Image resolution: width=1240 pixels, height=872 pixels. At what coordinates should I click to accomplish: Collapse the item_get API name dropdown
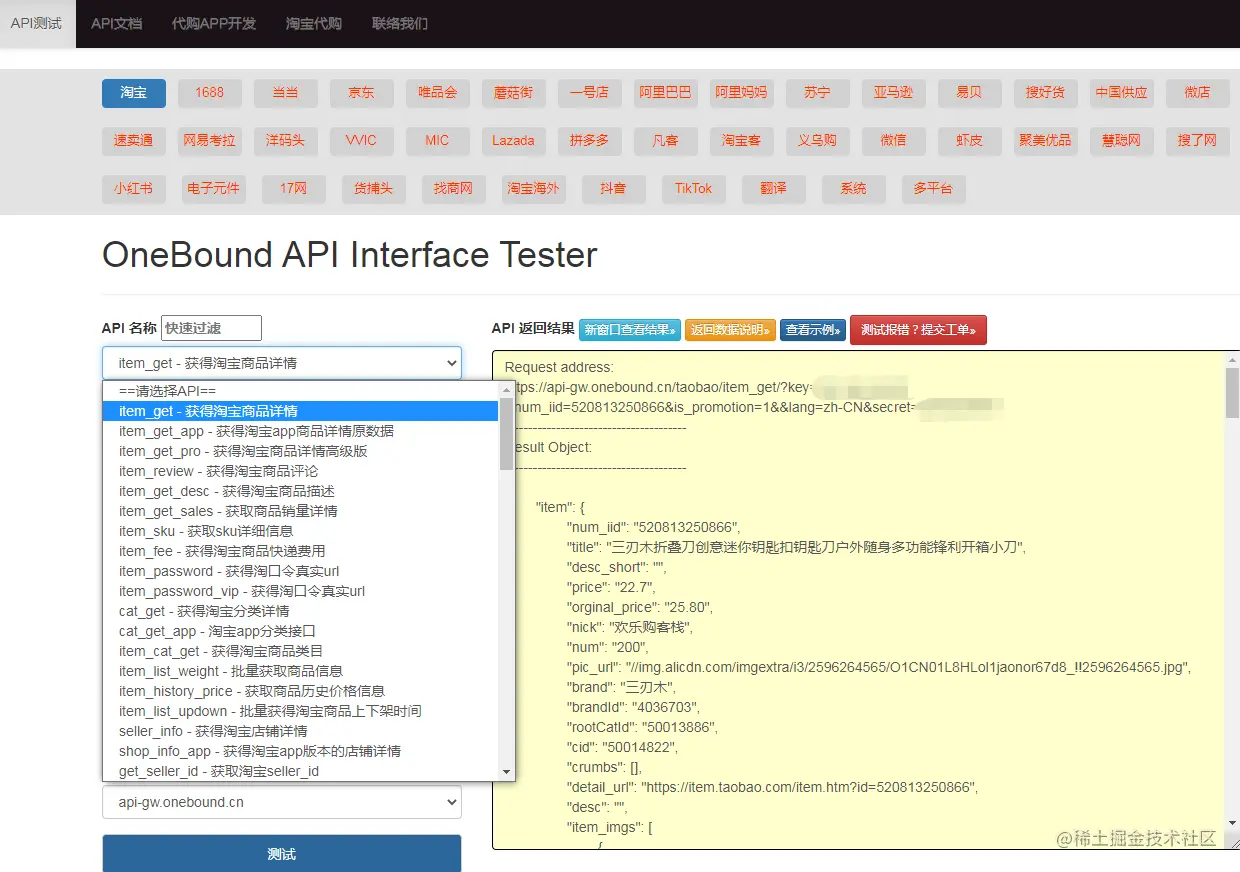[282, 363]
